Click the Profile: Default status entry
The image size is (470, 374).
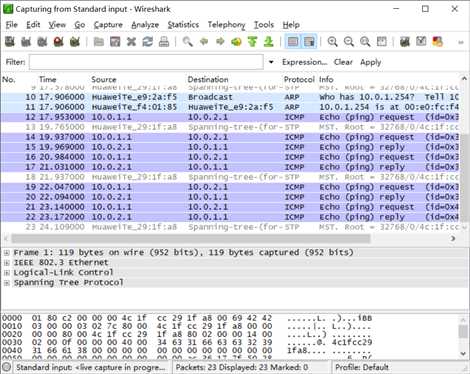pos(362,367)
